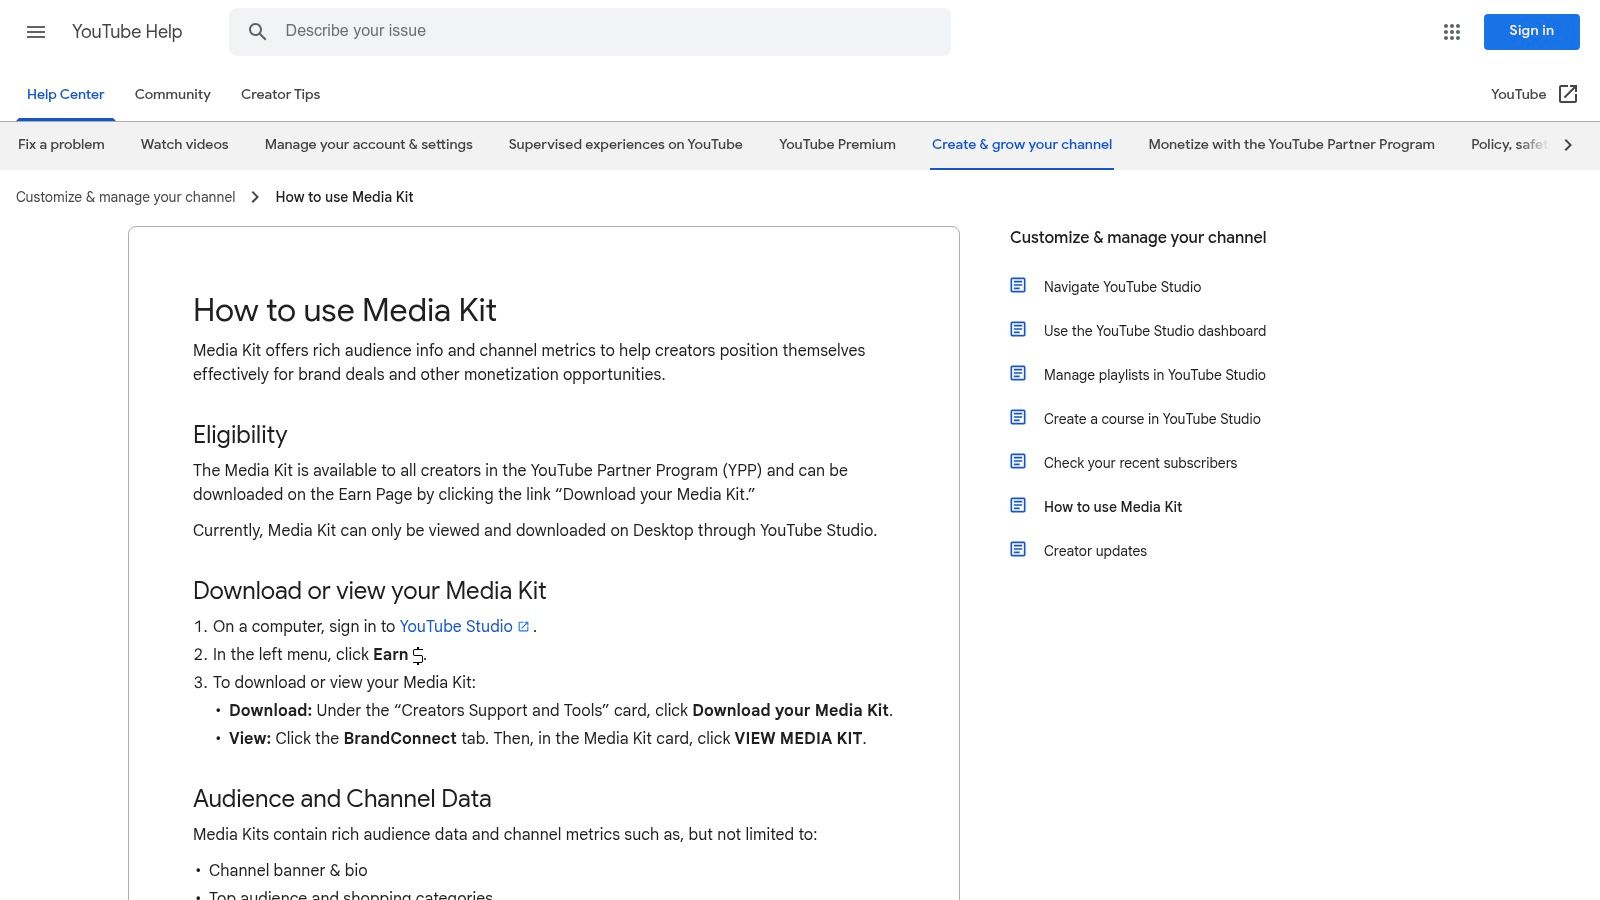Image resolution: width=1600 pixels, height=900 pixels.
Task: Click the external-link icon after YouTube Studio
Action: (523, 626)
